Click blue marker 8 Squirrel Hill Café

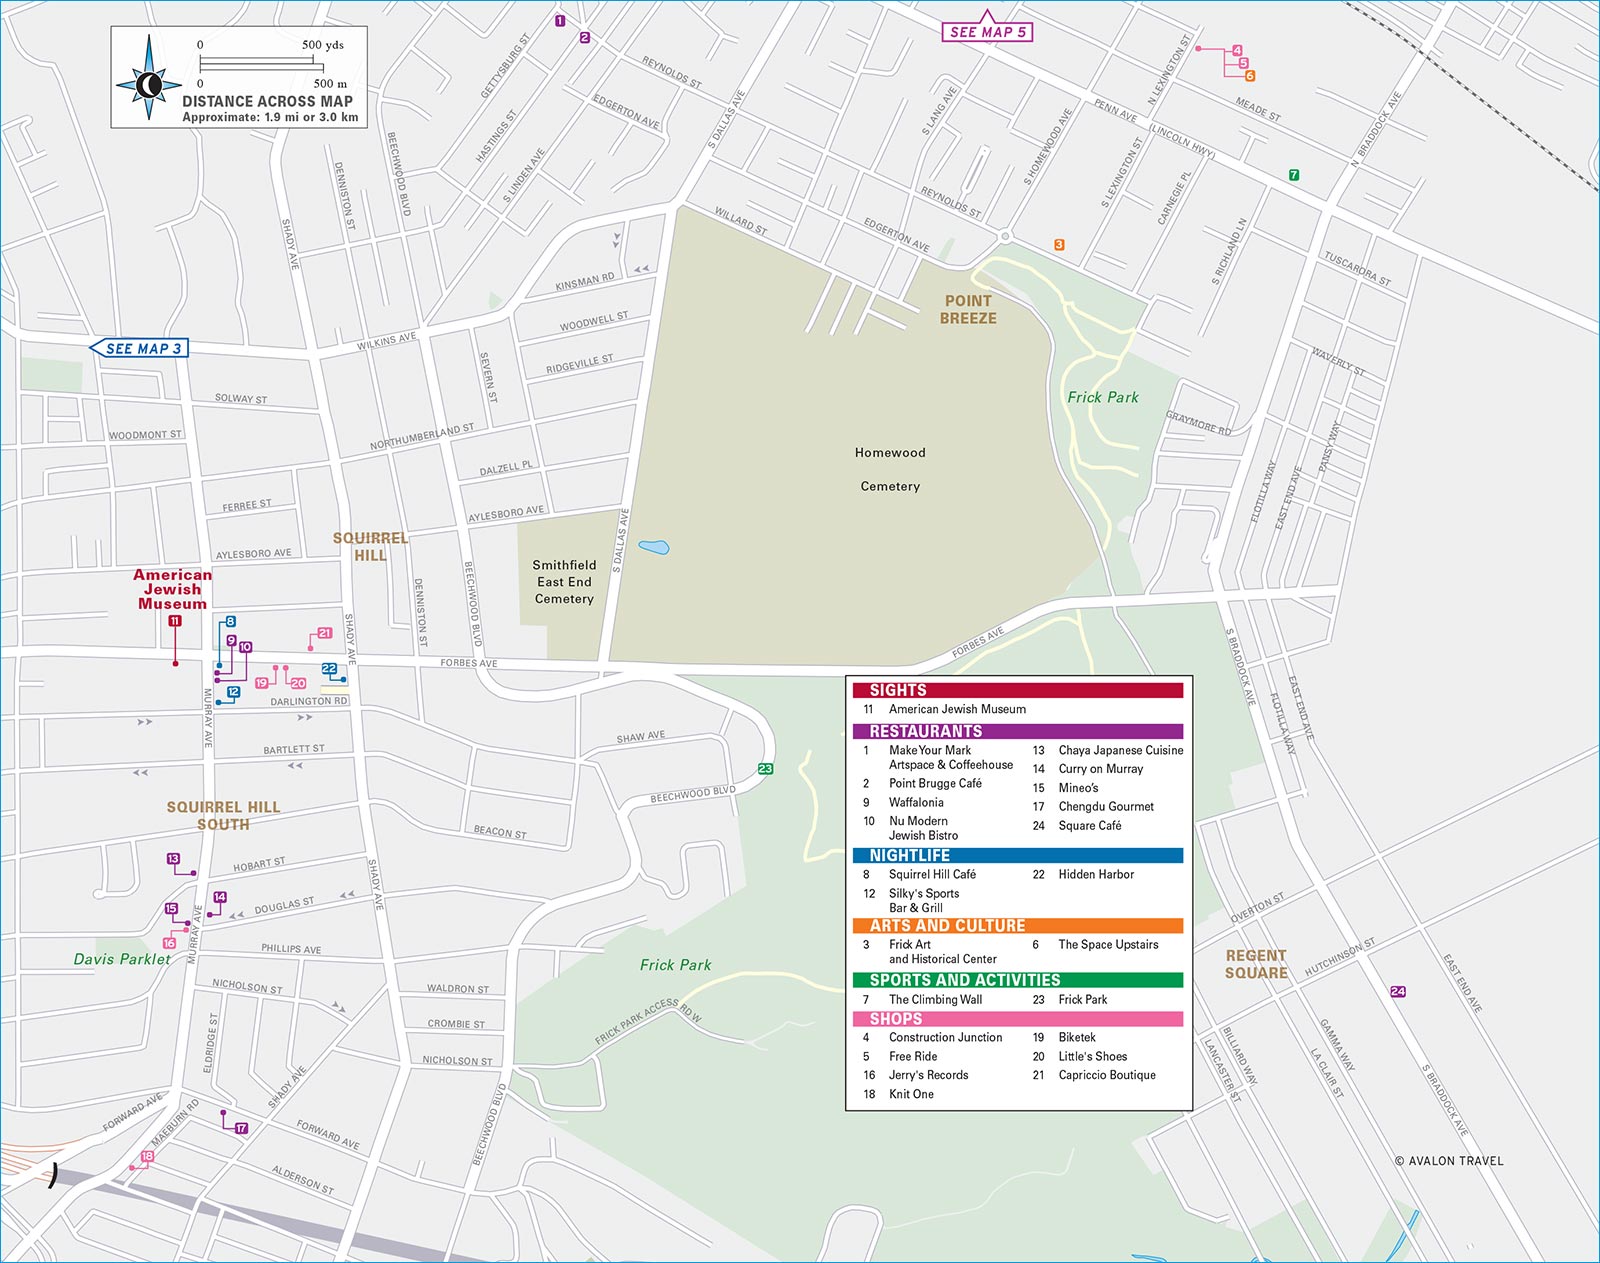click(230, 622)
